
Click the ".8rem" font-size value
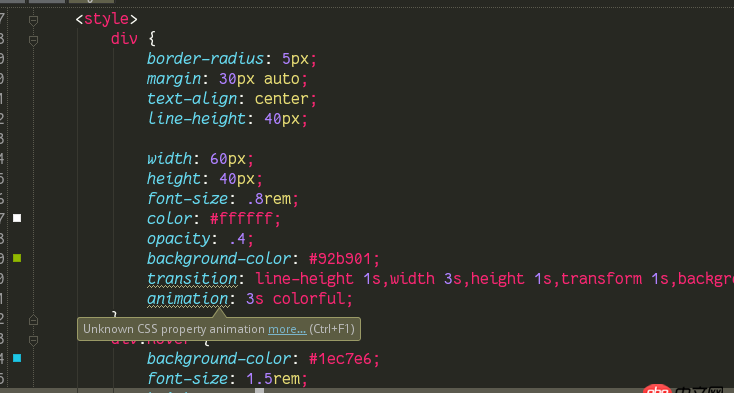(269, 199)
